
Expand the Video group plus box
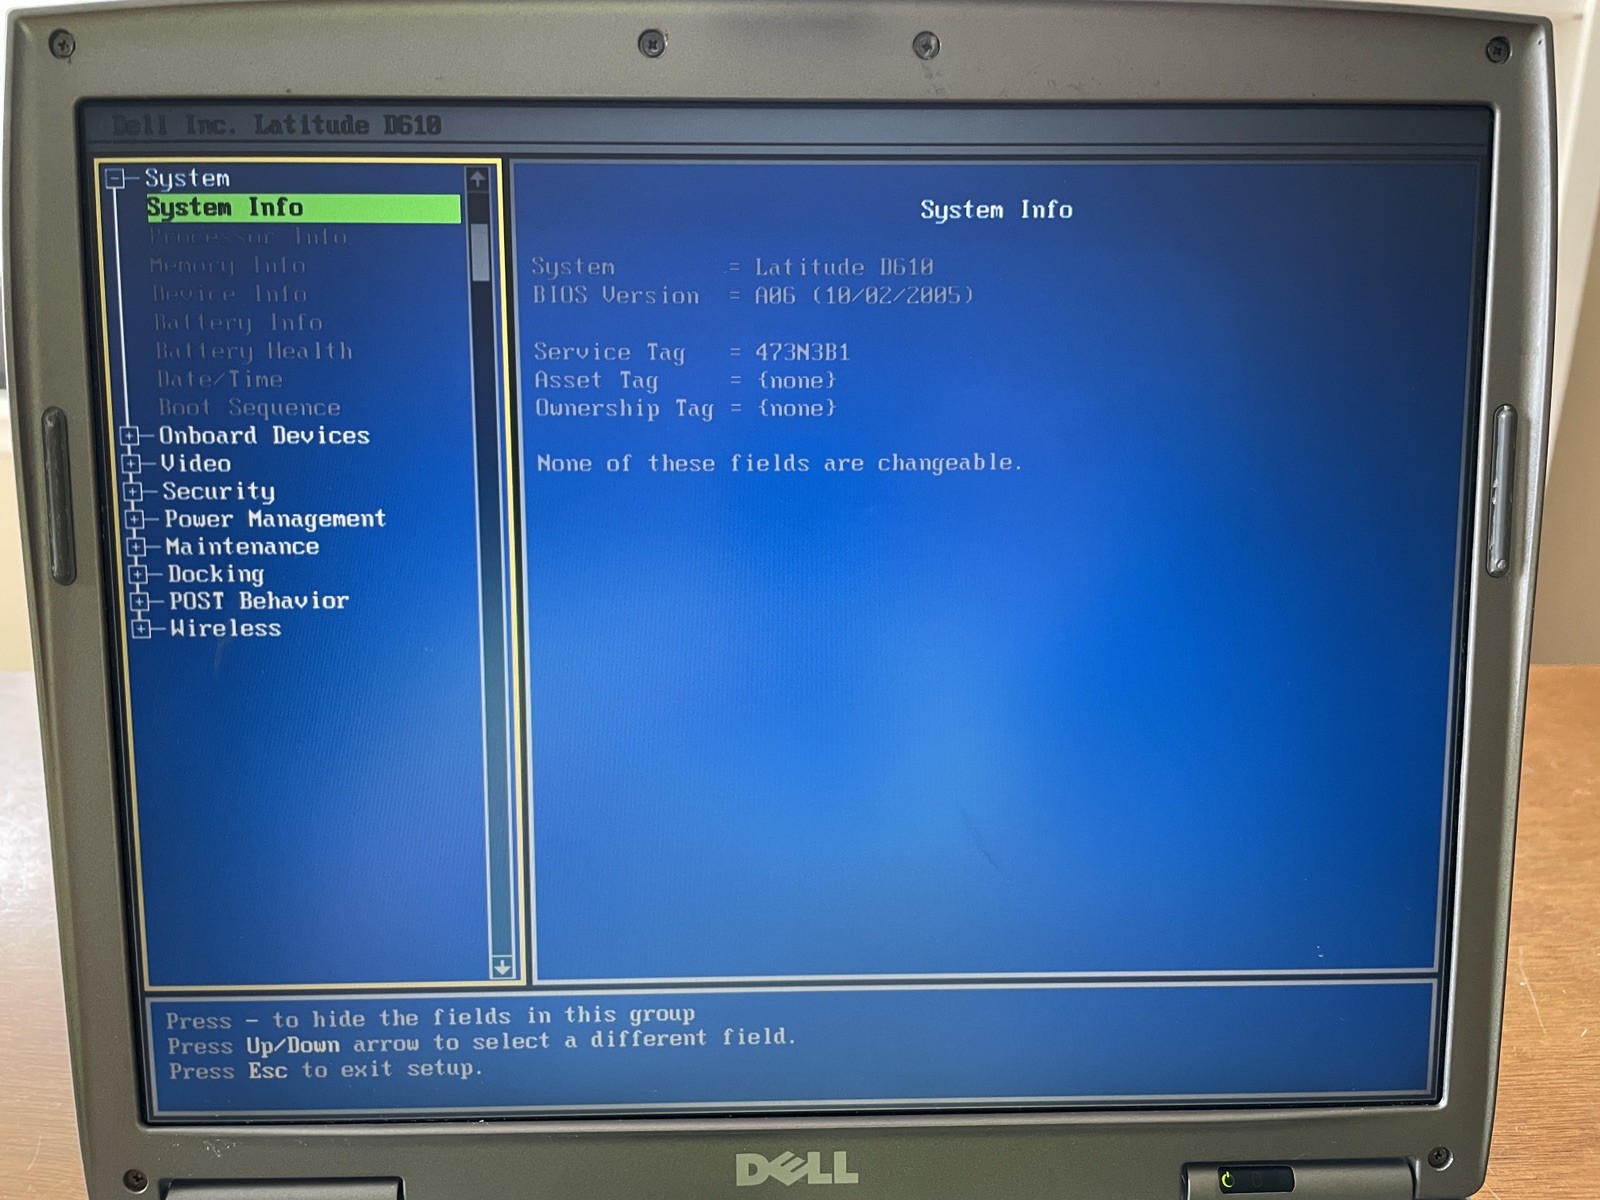tap(132, 464)
